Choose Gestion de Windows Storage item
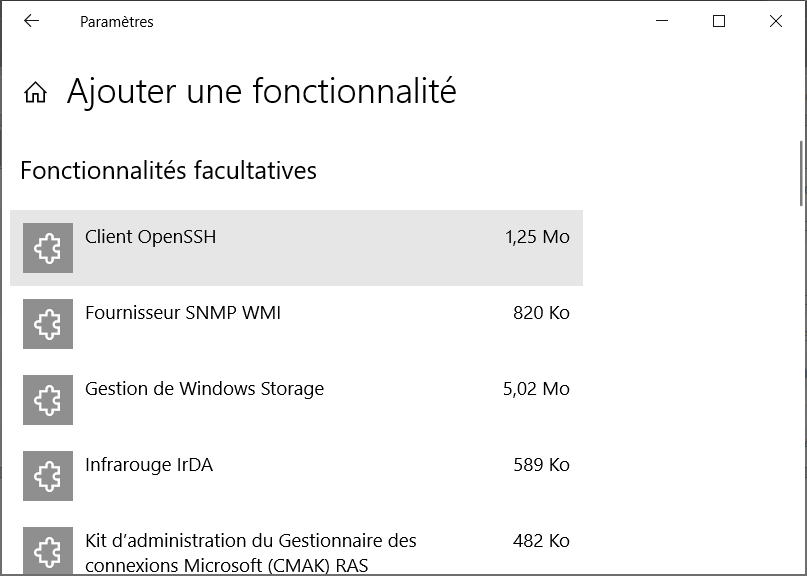Screen dimensions: 807x576 coord(296,400)
